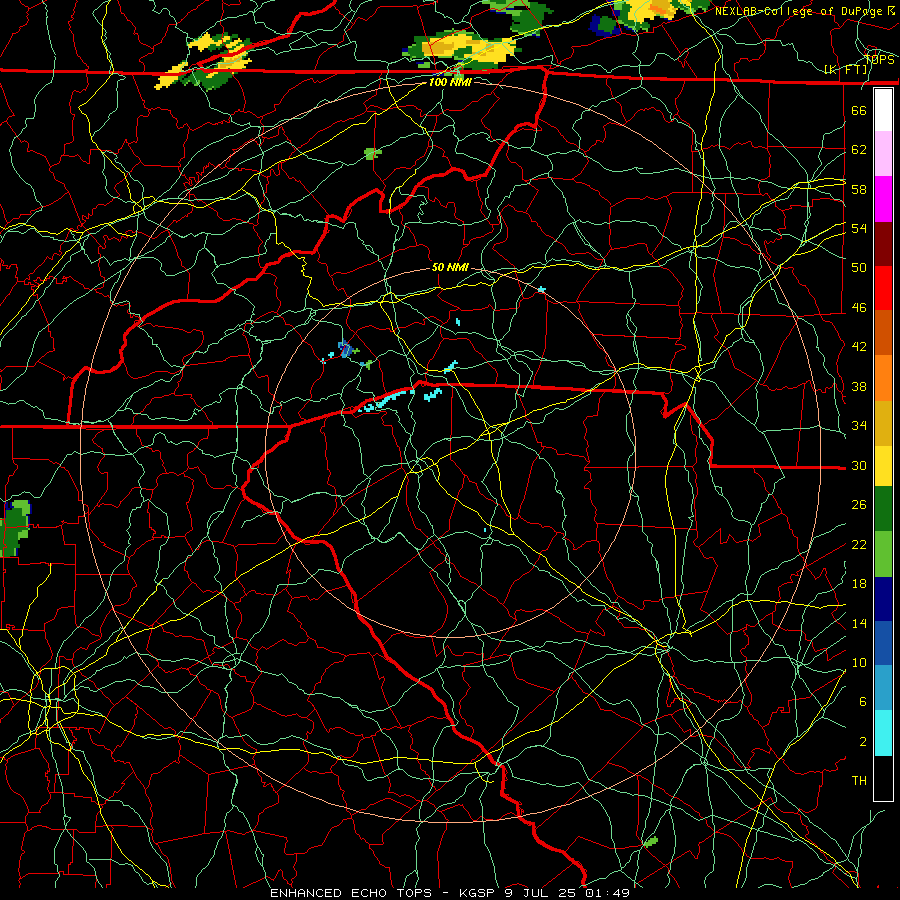Click the "ENHANCED ECHO TOPS - KGSP" title text
Image resolution: width=900 pixels, height=900 pixels.
click(384, 893)
